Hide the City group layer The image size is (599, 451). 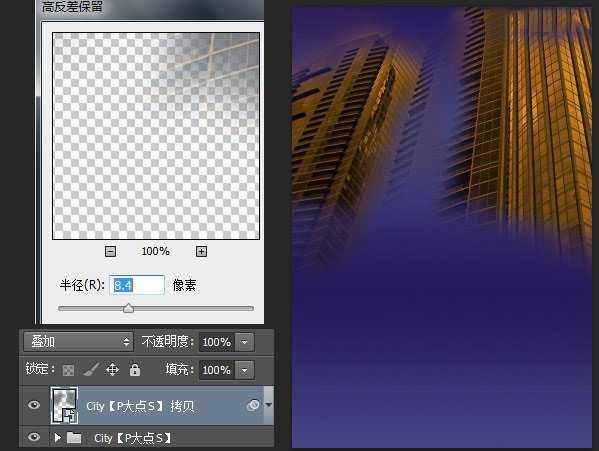point(34,437)
